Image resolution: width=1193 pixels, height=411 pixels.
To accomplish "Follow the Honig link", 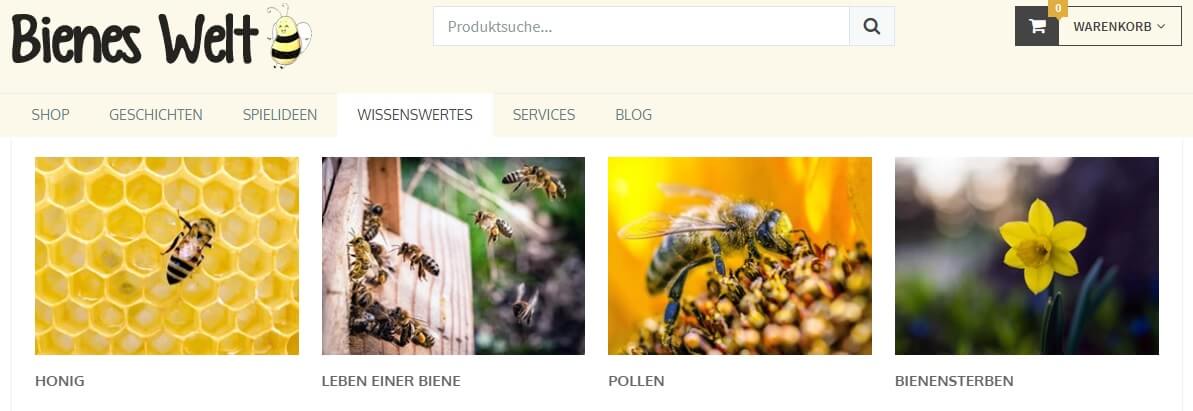I will pos(60,381).
